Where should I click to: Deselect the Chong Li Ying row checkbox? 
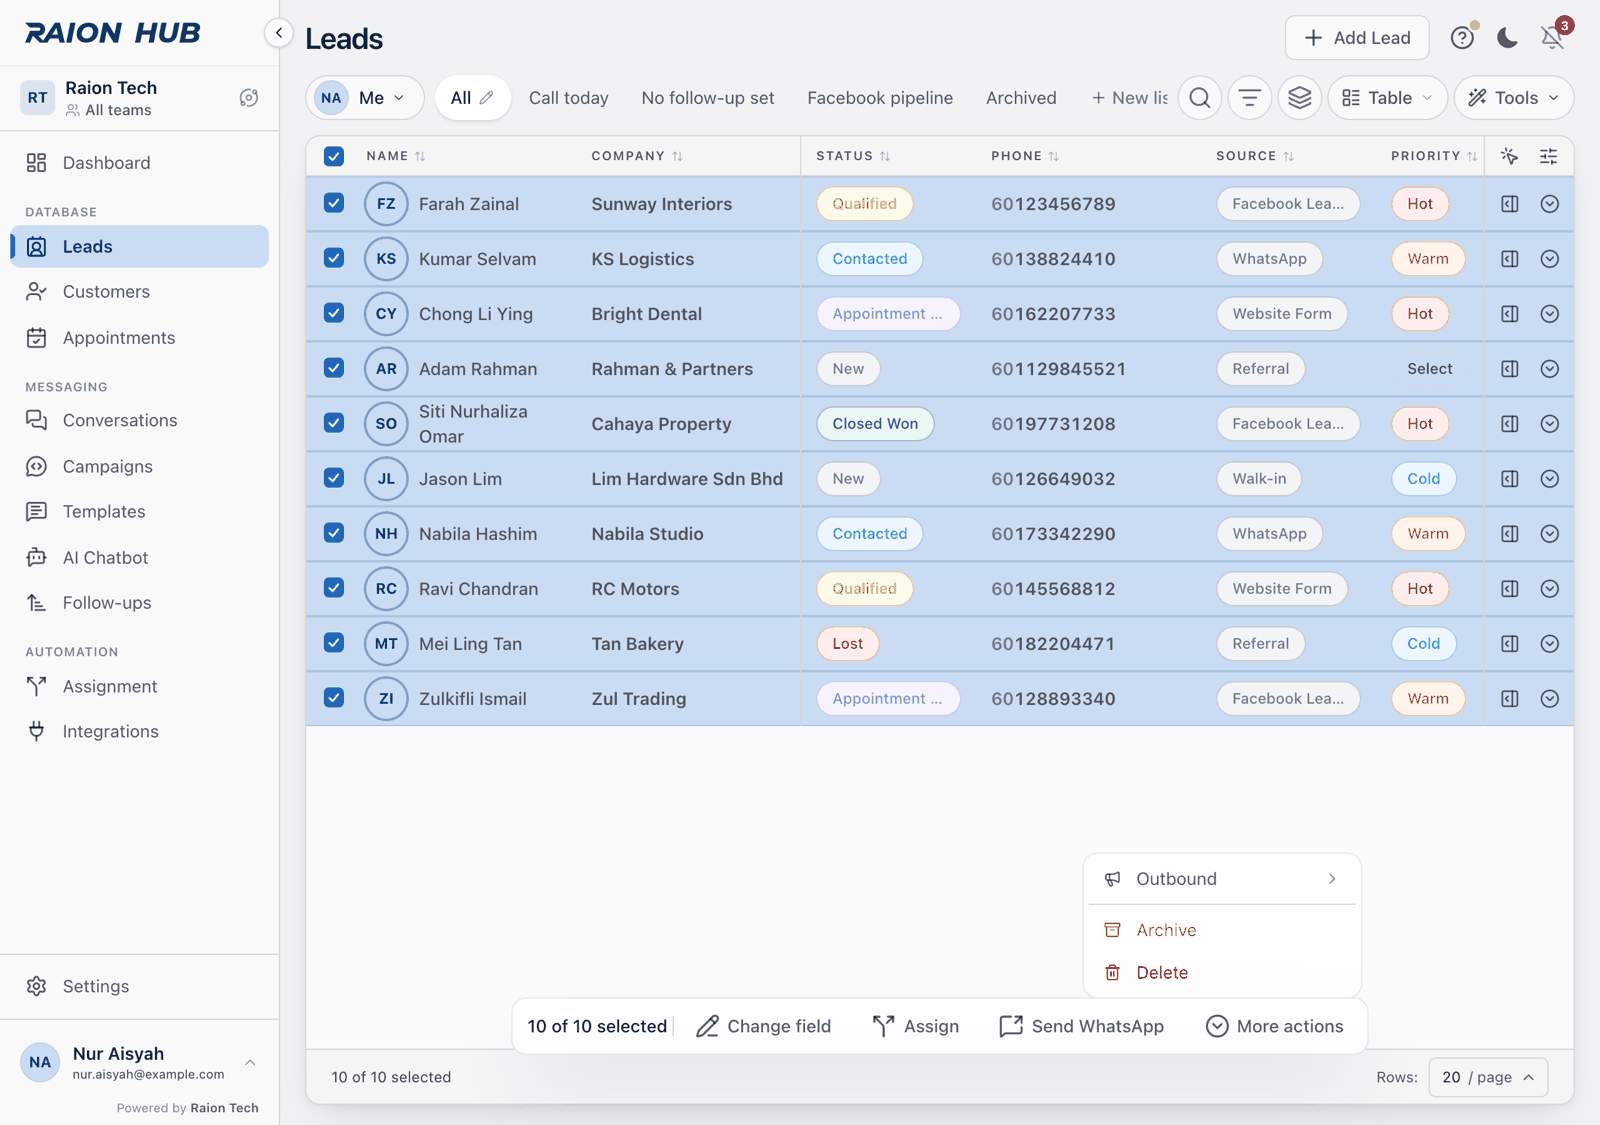coord(334,313)
